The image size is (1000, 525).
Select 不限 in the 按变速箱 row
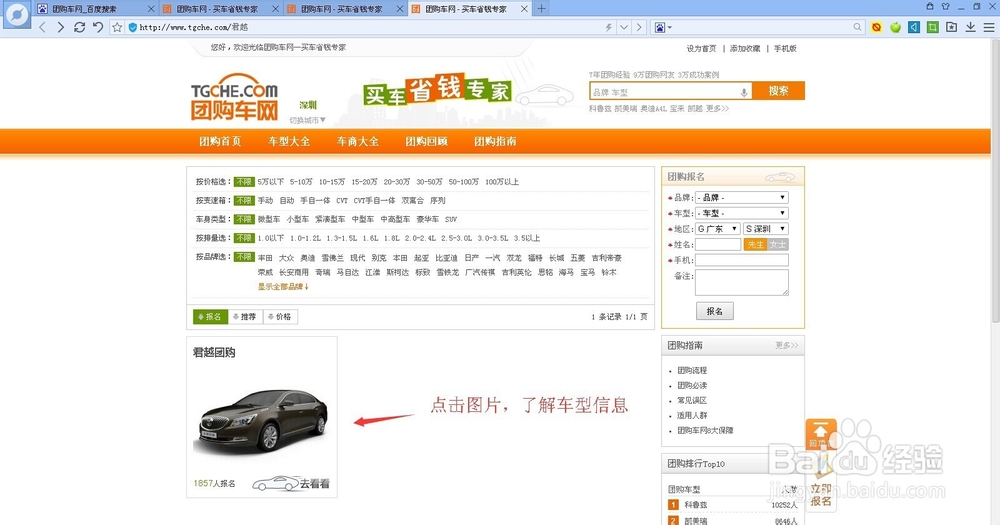coord(244,200)
